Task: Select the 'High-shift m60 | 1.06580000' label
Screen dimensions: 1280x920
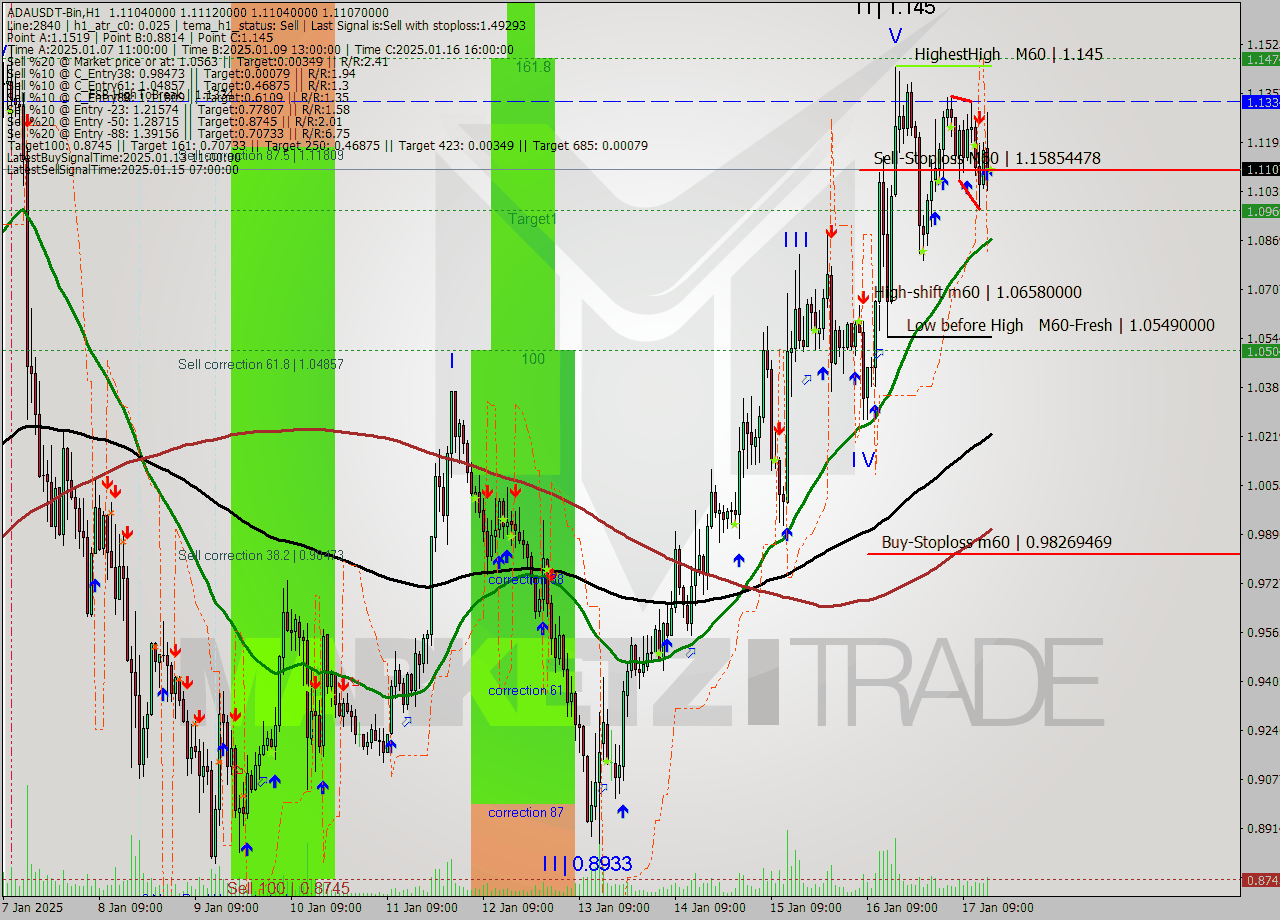Action: [x=977, y=292]
